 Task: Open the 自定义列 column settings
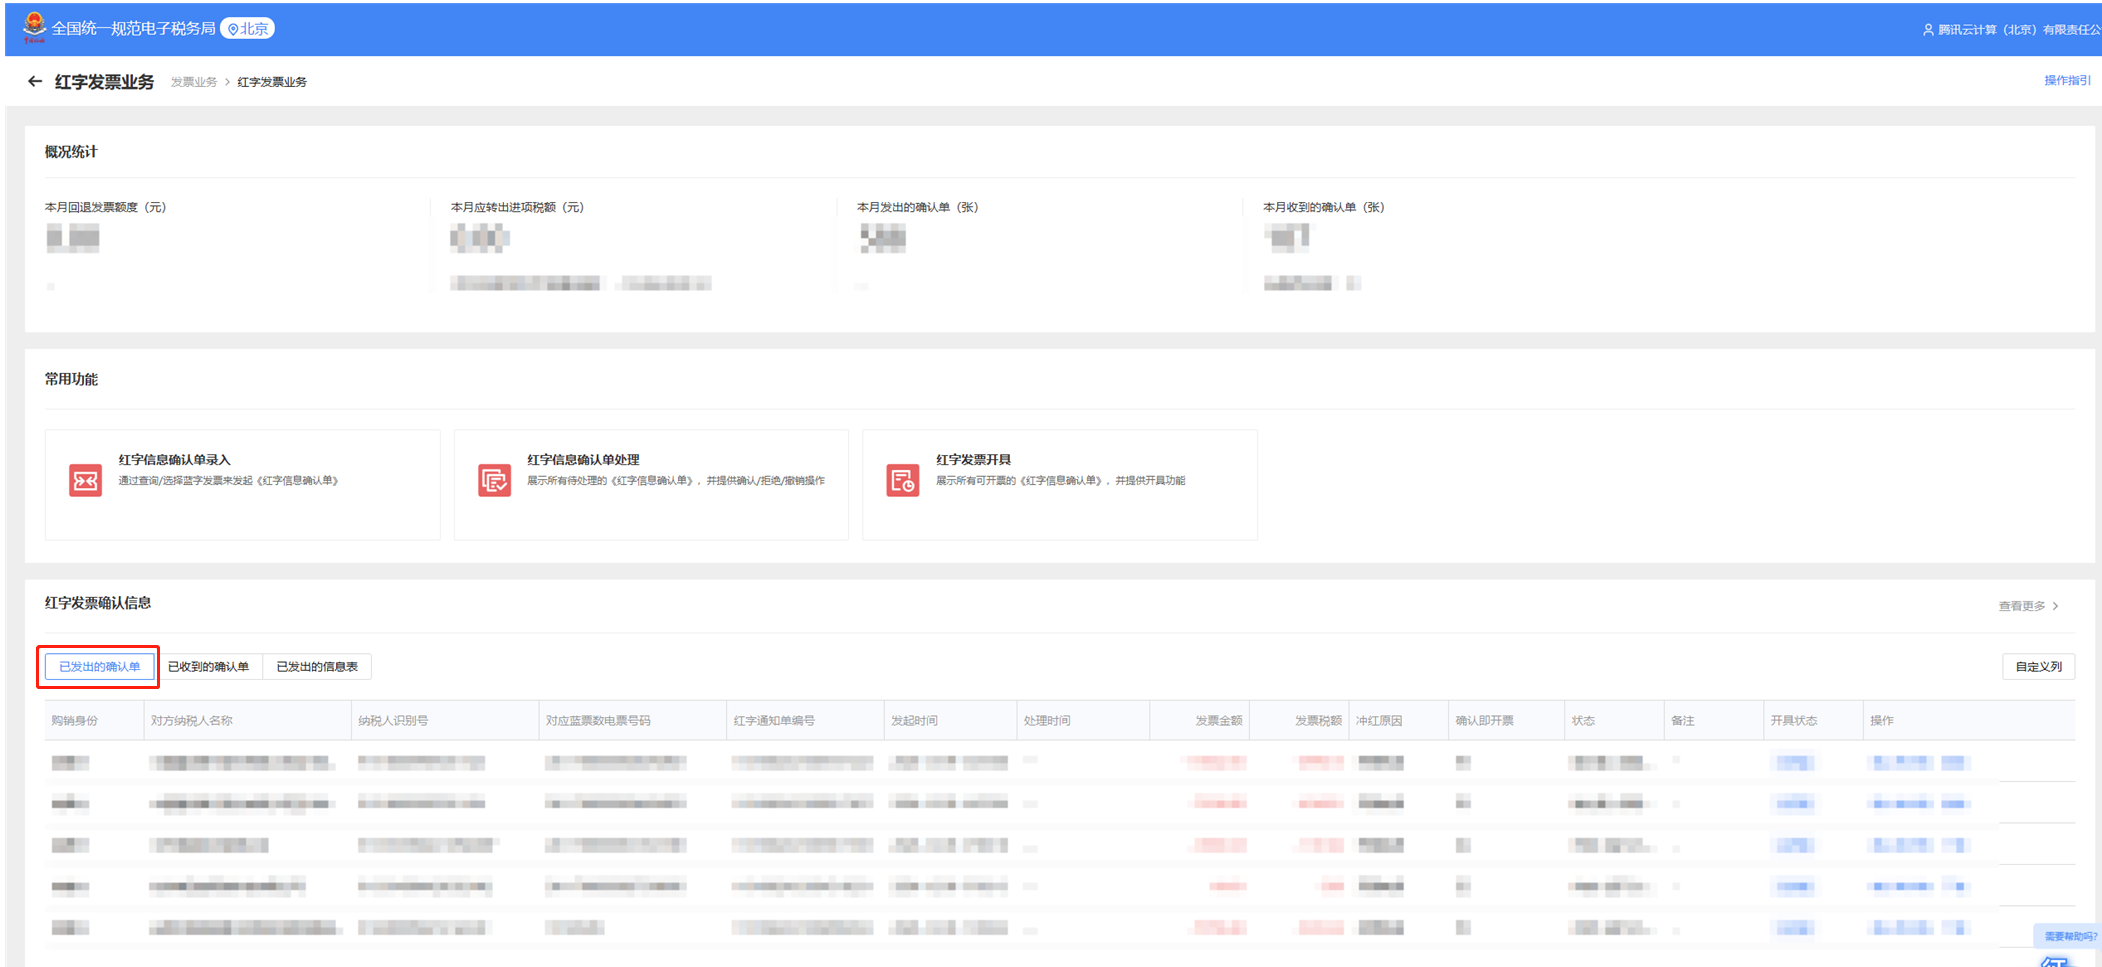(2037, 667)
